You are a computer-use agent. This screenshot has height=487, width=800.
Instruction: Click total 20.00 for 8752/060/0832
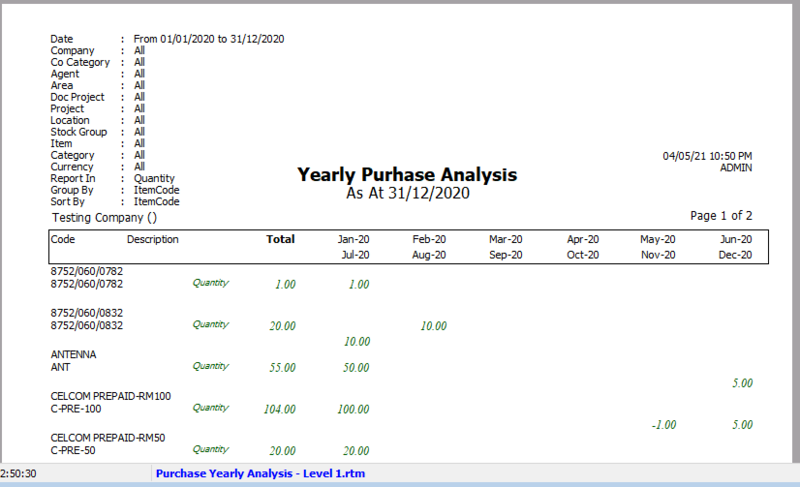click(x=282, y=326)
